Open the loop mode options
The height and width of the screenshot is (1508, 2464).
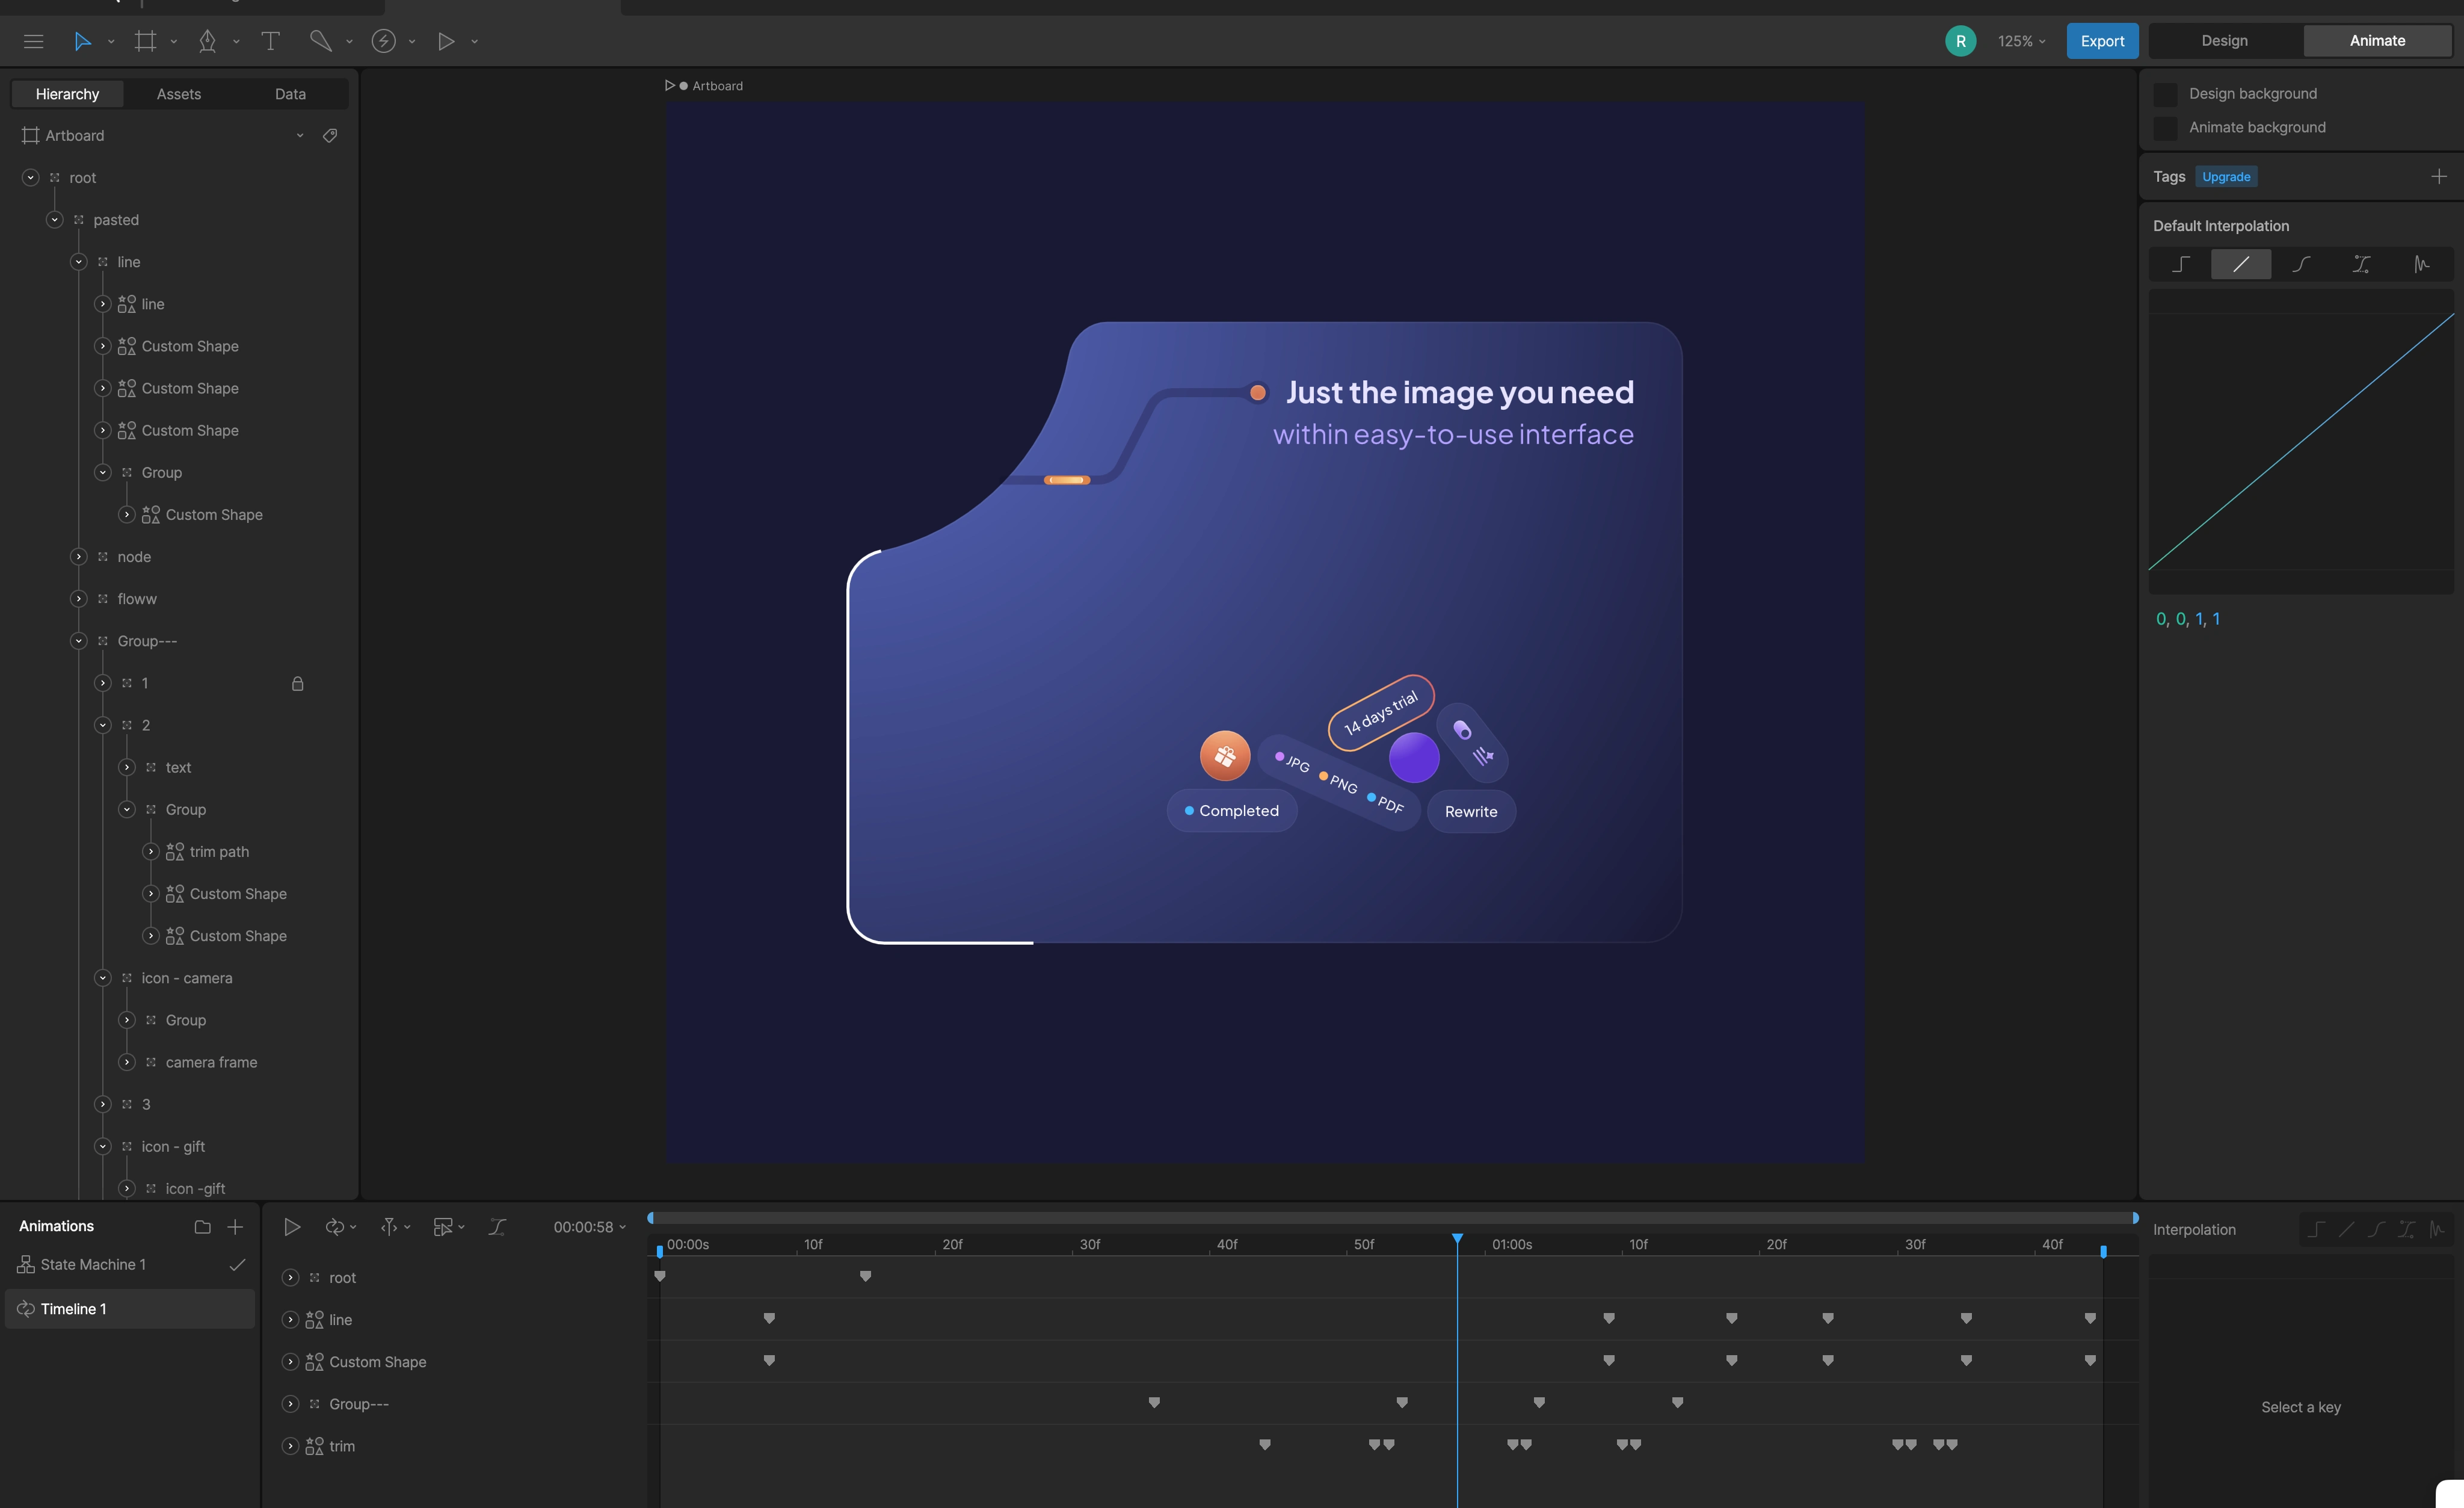(340, 1227)
